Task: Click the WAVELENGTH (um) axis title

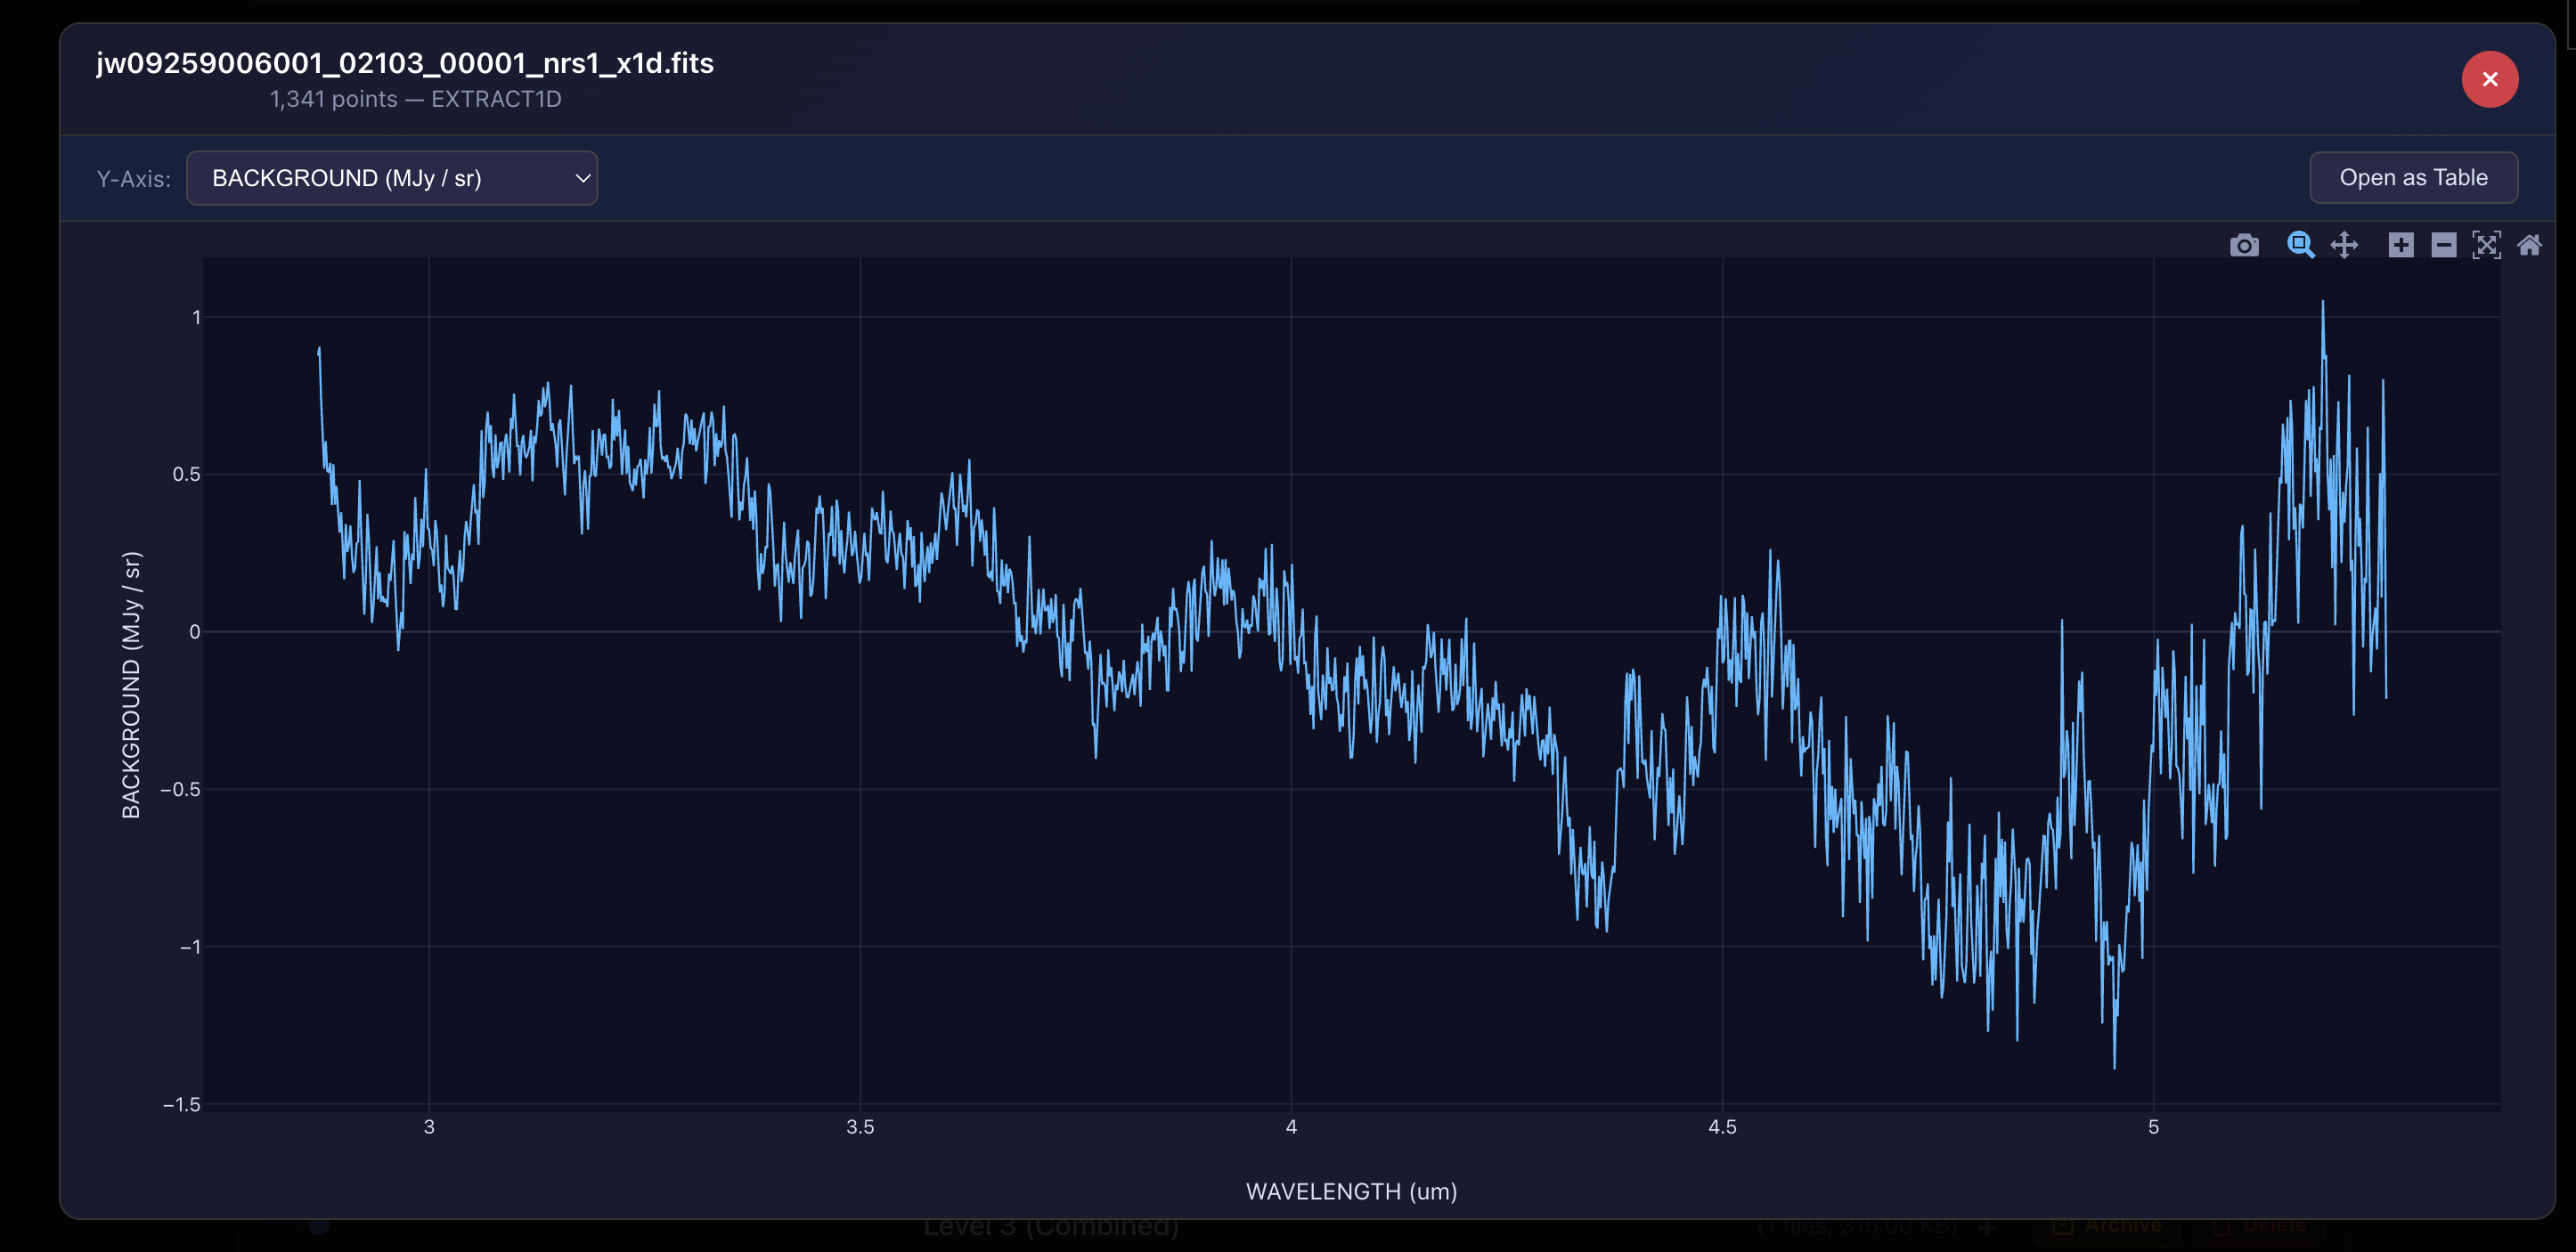Action: pos(1351,1191)
